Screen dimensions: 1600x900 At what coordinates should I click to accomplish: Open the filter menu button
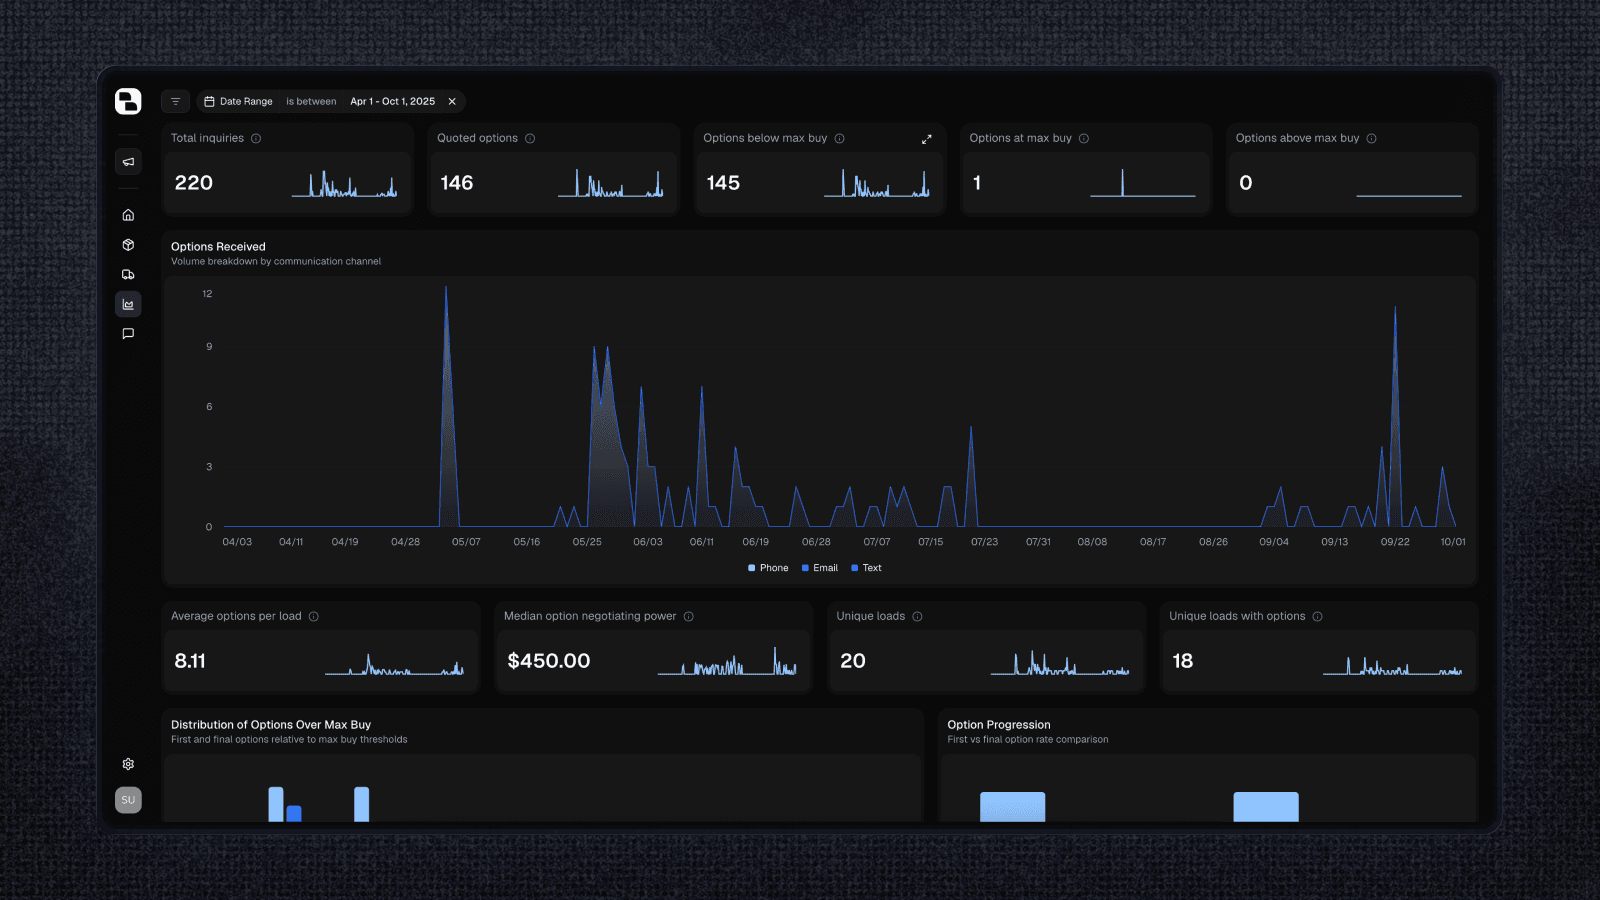175,101
